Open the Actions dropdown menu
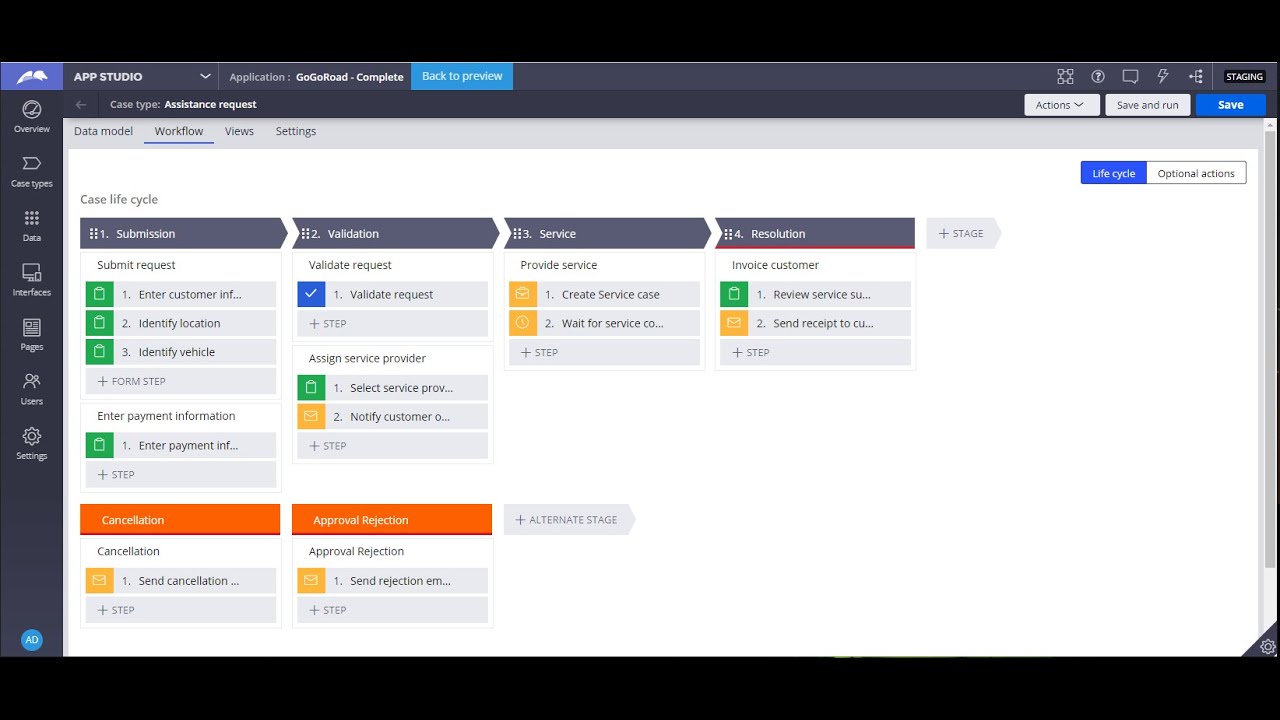 (1061, 105)
